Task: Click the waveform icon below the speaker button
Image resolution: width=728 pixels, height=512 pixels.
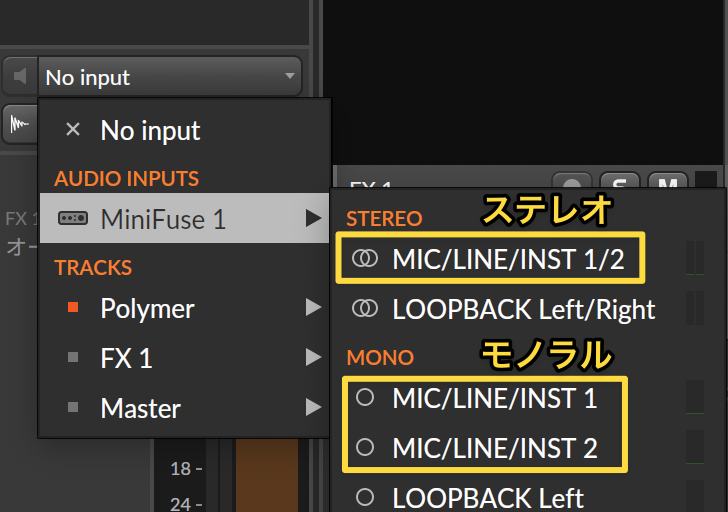Action: [20, 123]
